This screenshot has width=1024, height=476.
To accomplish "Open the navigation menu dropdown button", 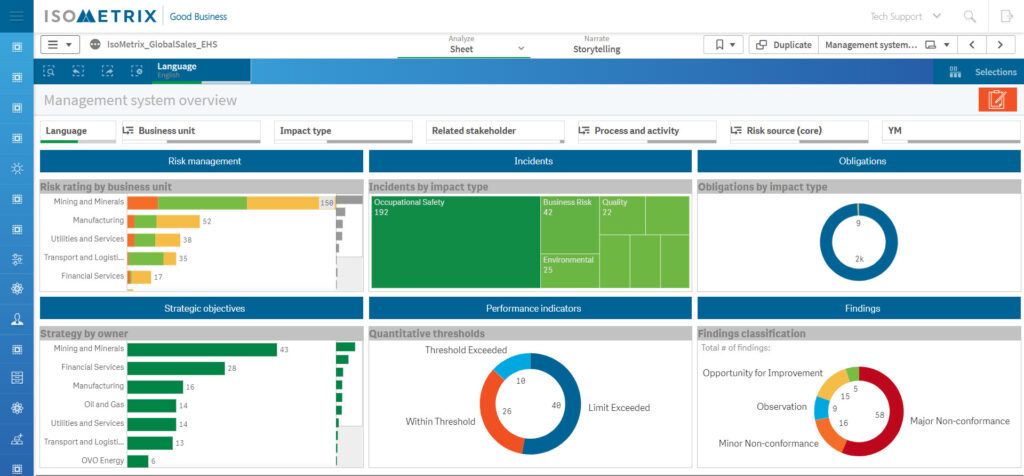I will pyautogui.click(x=60, y=44).
